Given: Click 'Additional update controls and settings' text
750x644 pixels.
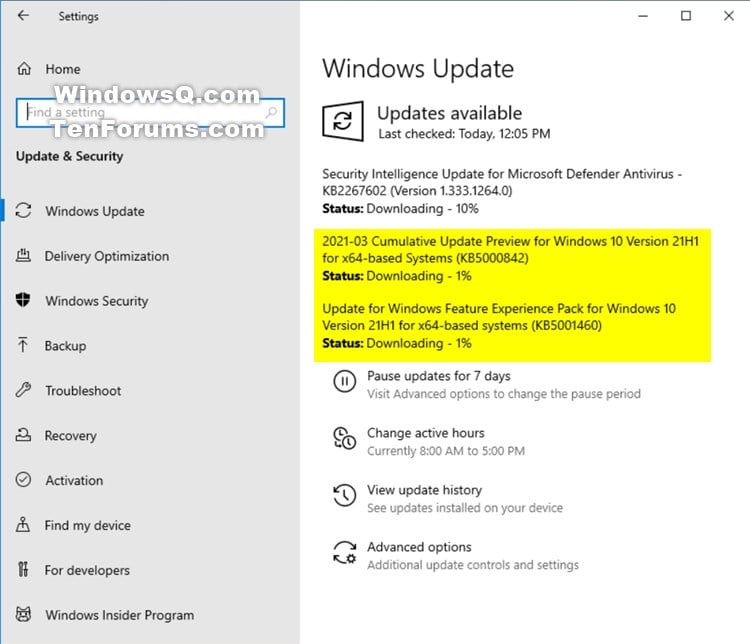Looking at the screenshot, I should coord(473,565).
